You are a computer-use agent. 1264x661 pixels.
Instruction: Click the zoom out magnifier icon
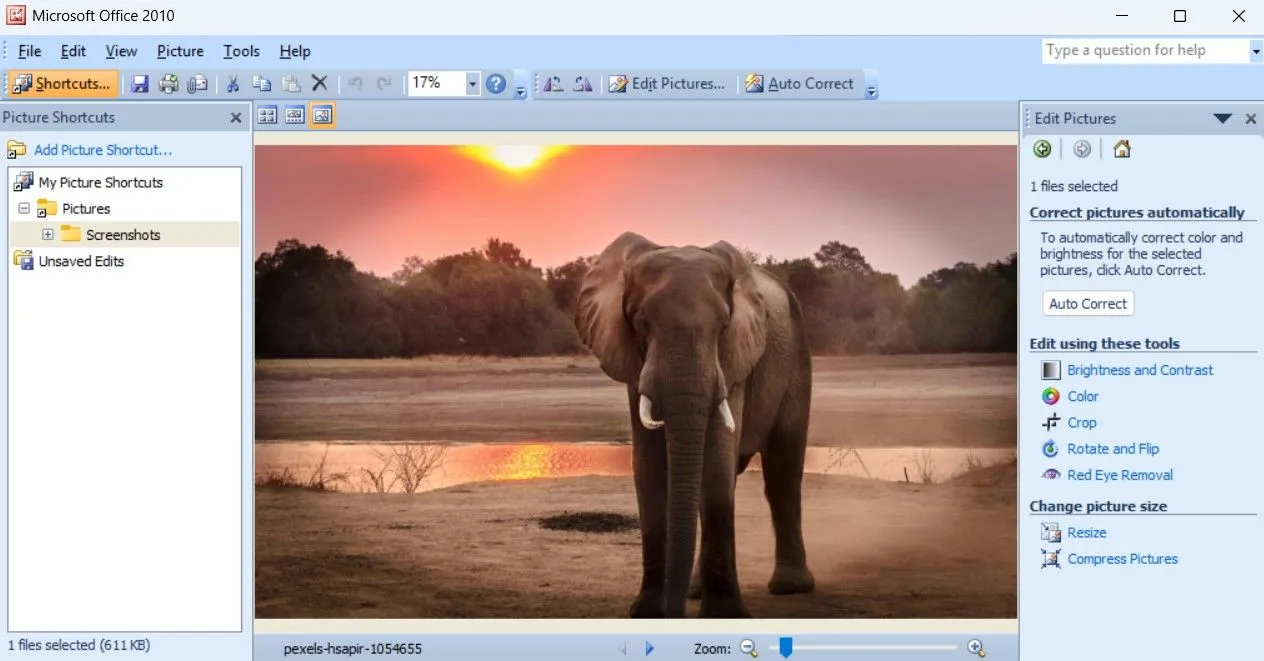(x=750, y=648)
